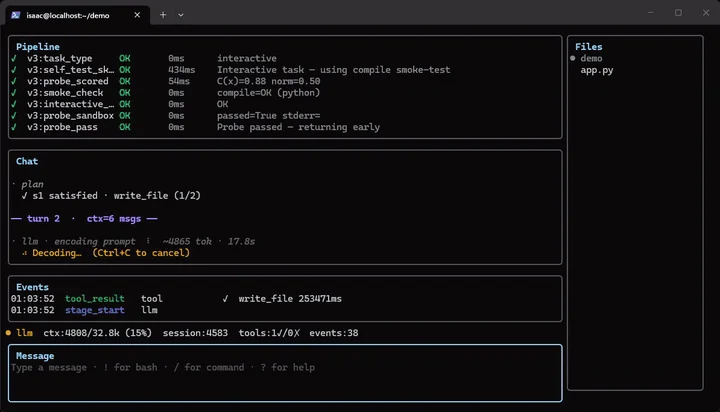Click the 'Interactive task – using compile smoke-test' text
Image resolution: width=720 pixels, height=412 pixels.
pos(334,70)
